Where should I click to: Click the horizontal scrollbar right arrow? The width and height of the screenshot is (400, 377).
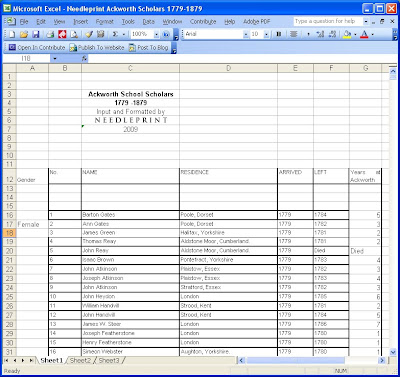click(382, 360)
